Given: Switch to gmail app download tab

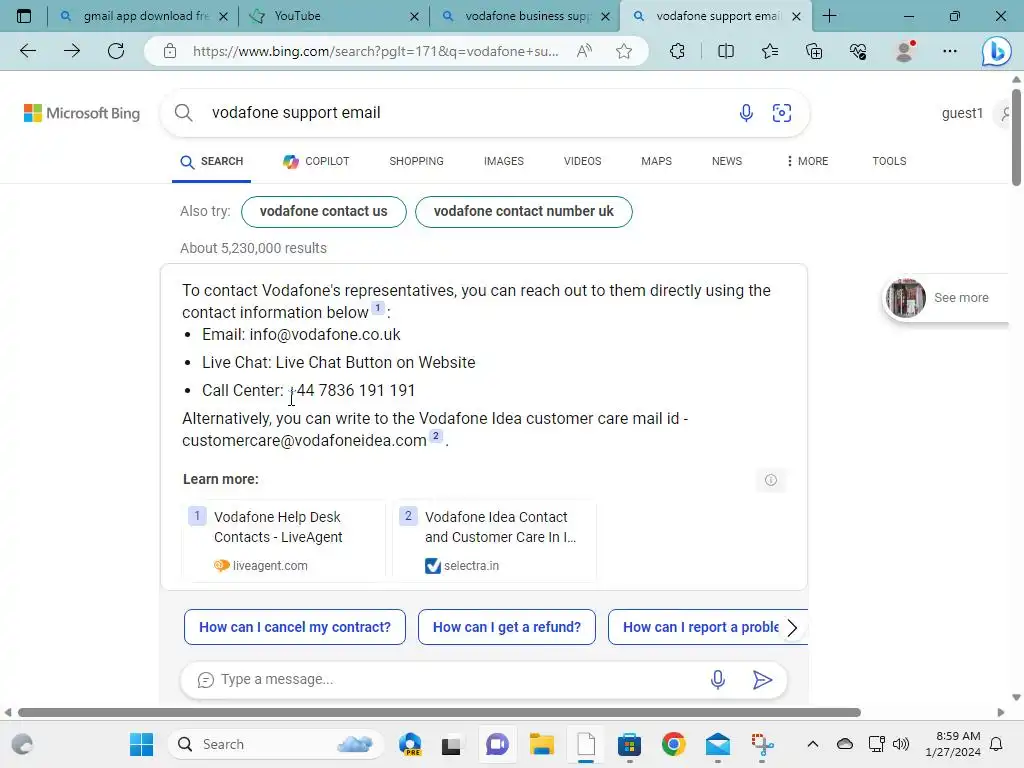Looking at the screenshot, I should [146, 16].
